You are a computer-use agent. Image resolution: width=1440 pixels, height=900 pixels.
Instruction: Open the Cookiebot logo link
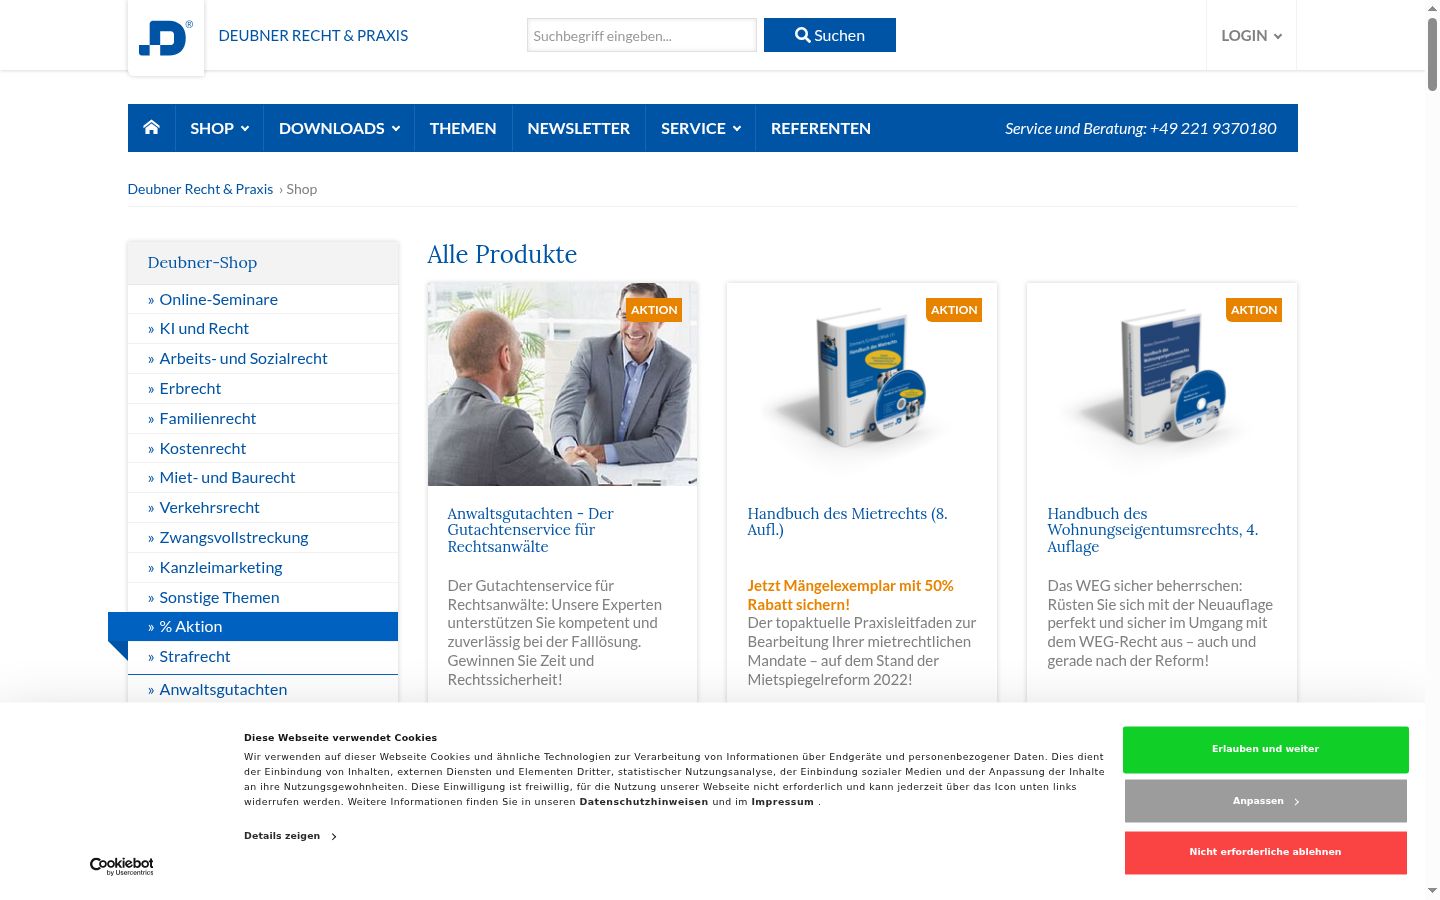coord(122,866)
